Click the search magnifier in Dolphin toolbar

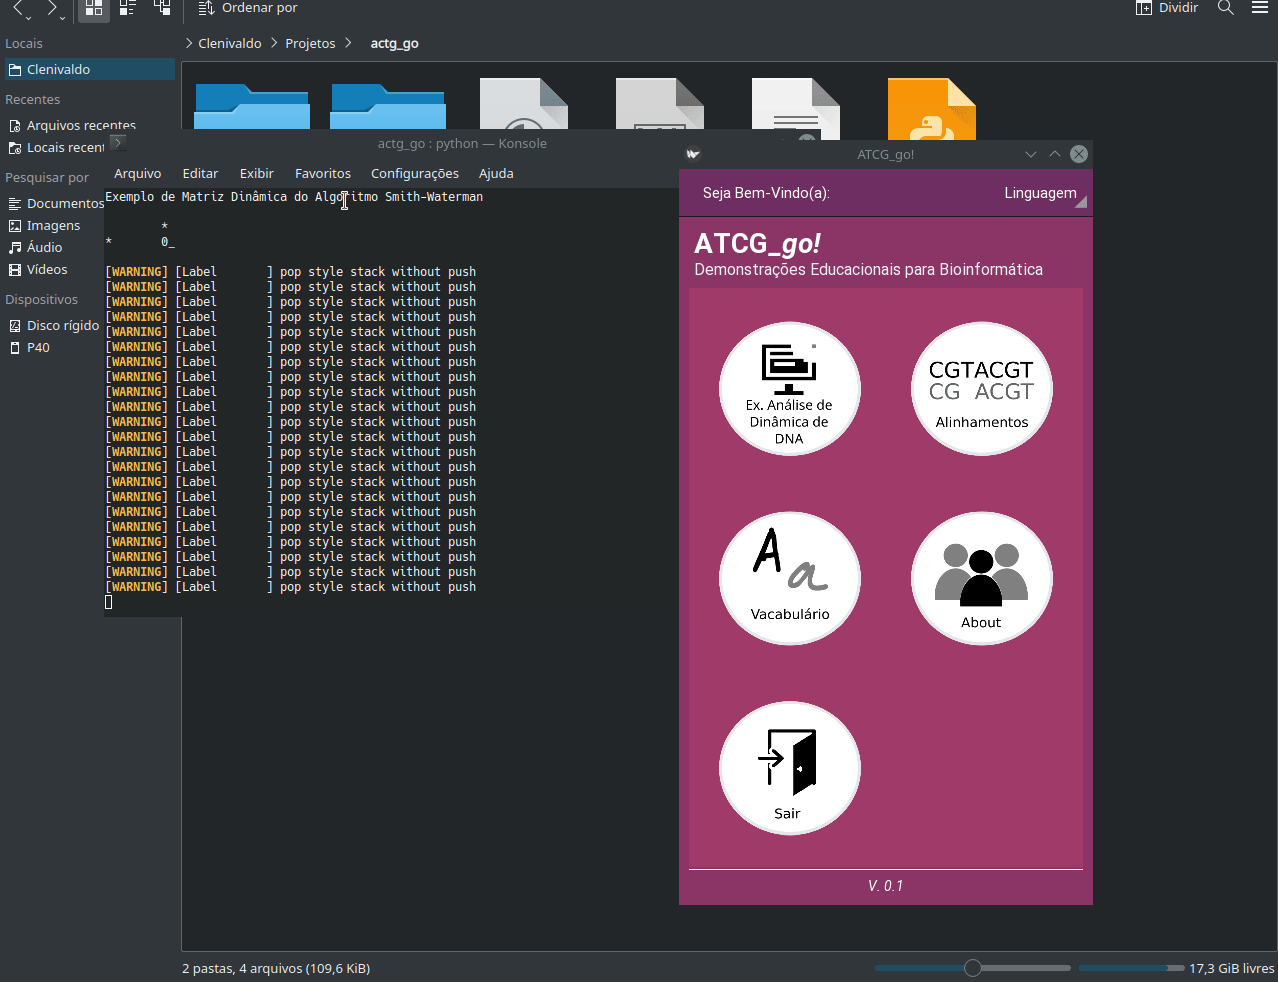(1225, 8)
